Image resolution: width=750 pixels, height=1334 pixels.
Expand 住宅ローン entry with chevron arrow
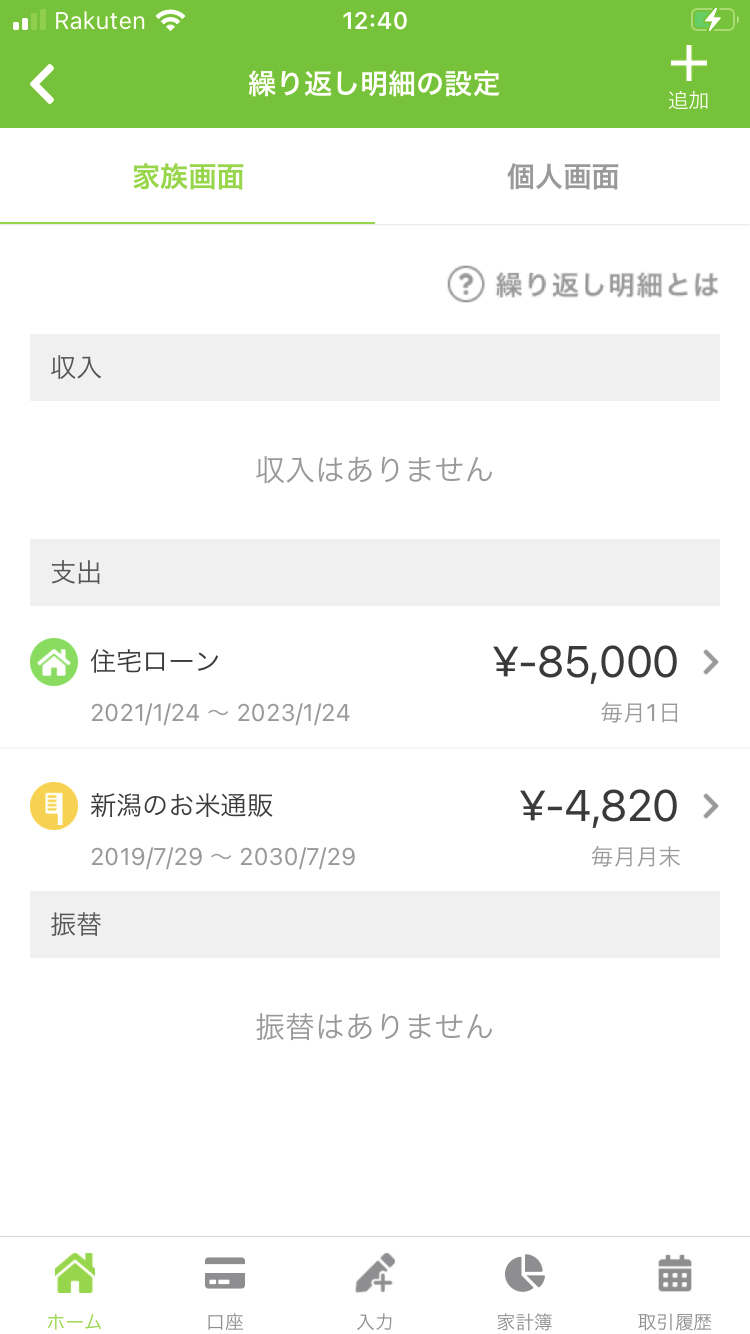(711, 662)
